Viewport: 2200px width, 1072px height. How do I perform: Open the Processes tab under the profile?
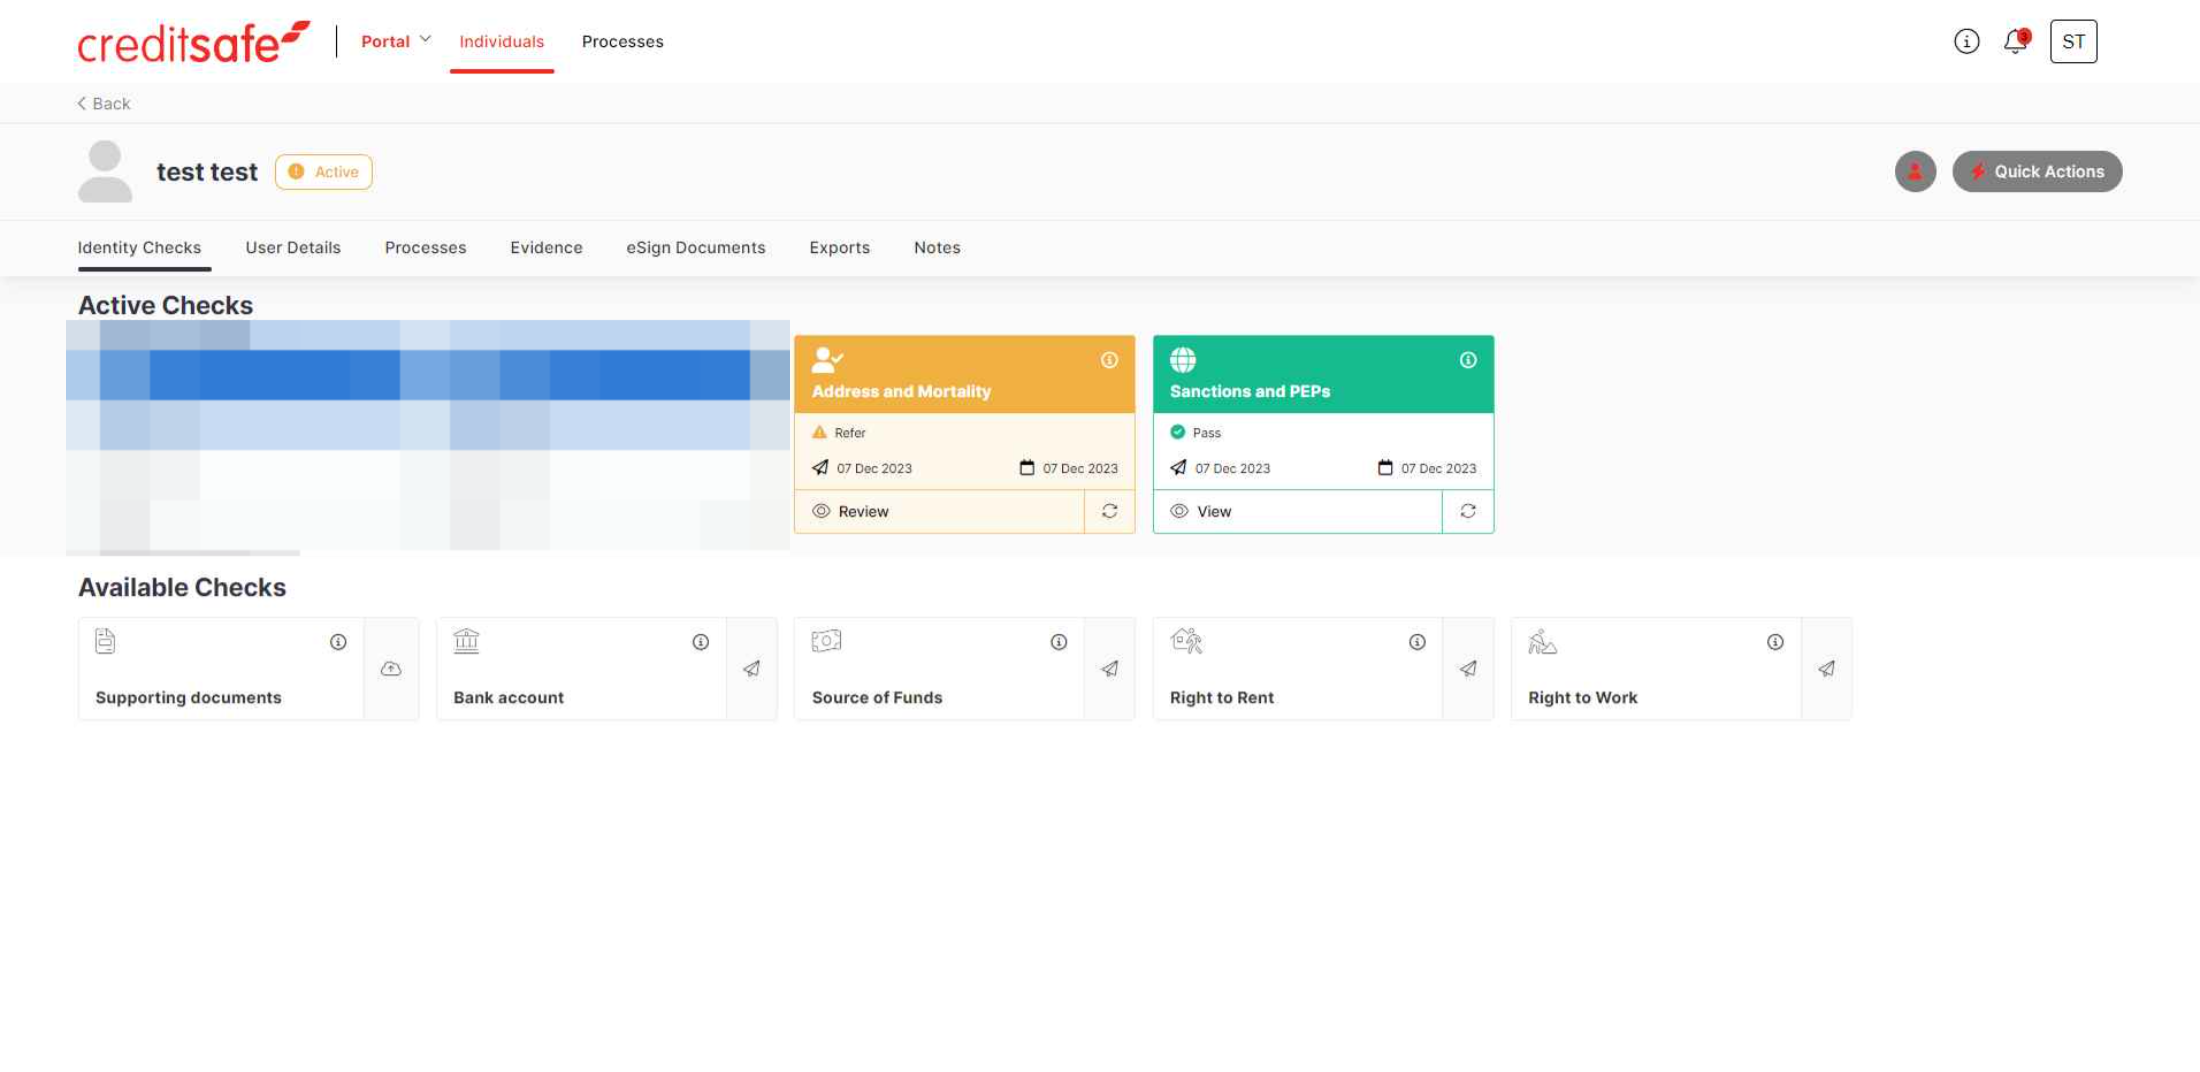coord(425,247)
